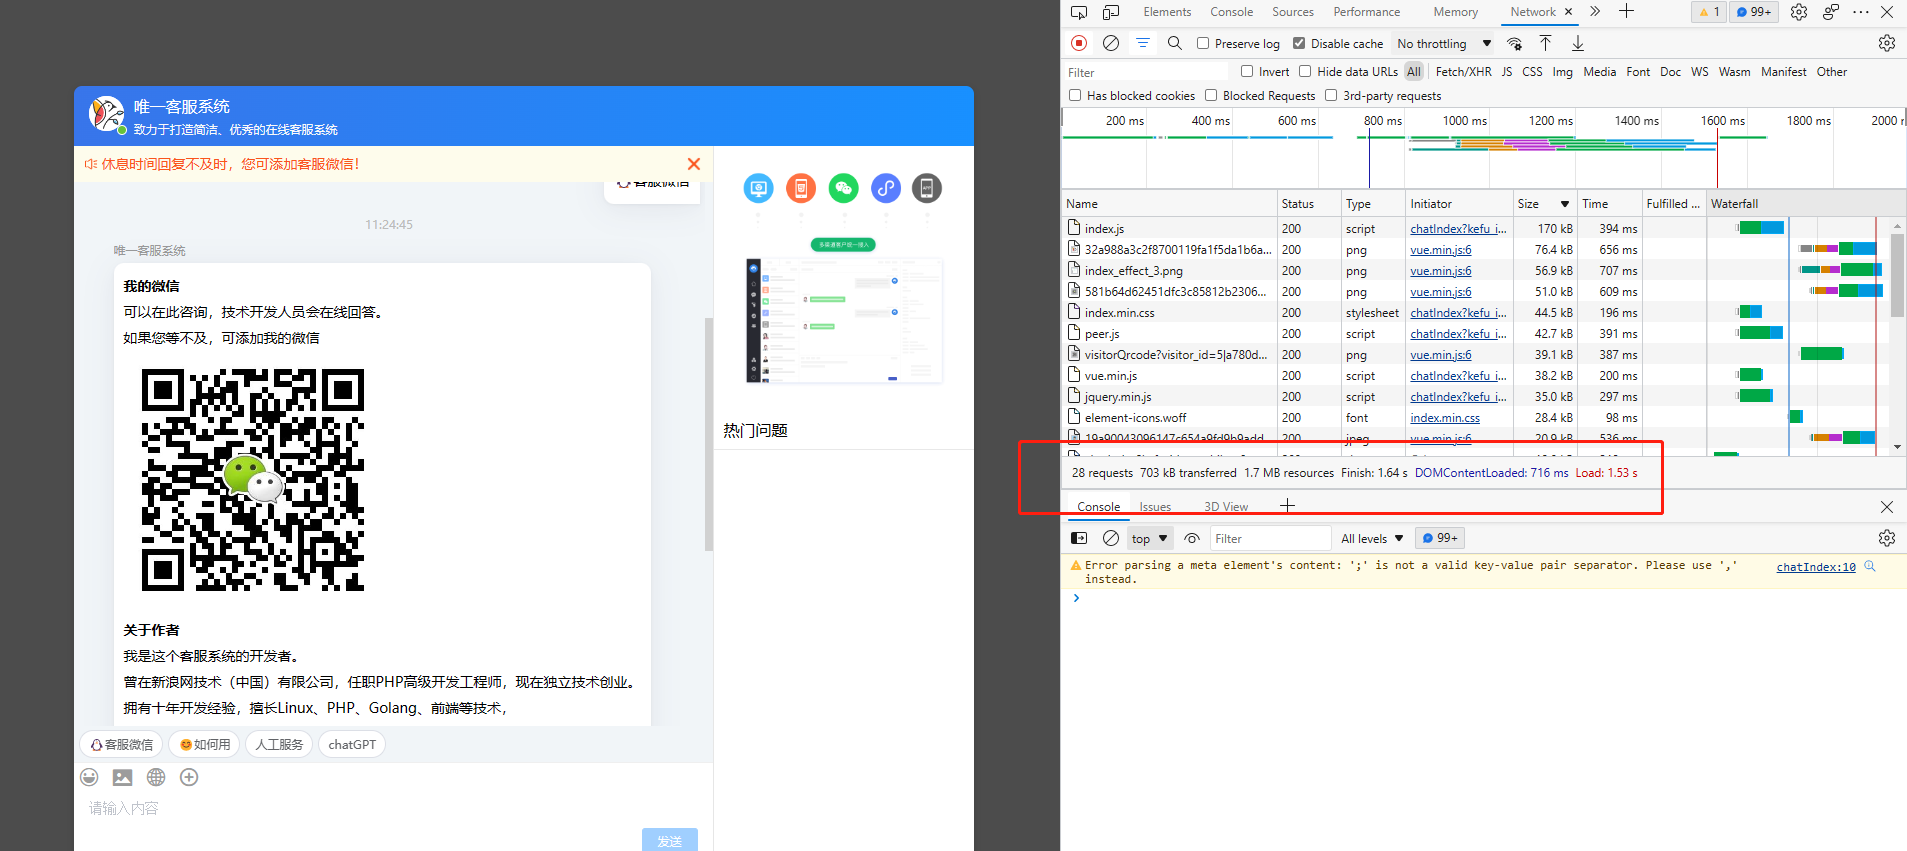Screen dimensions: 1907x851
Task: Click the import HAR upload arrow
Action: tap(1546, 43)
